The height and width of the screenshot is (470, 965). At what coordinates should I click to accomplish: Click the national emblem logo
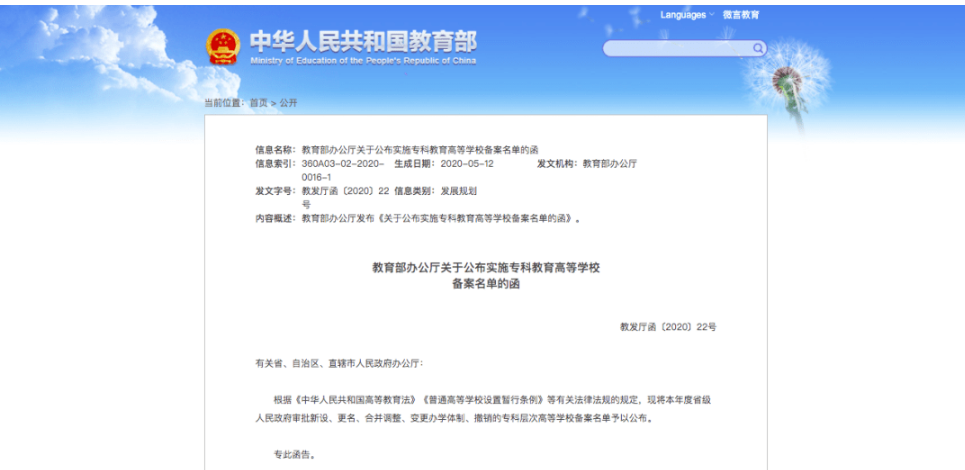coord(223,46)
